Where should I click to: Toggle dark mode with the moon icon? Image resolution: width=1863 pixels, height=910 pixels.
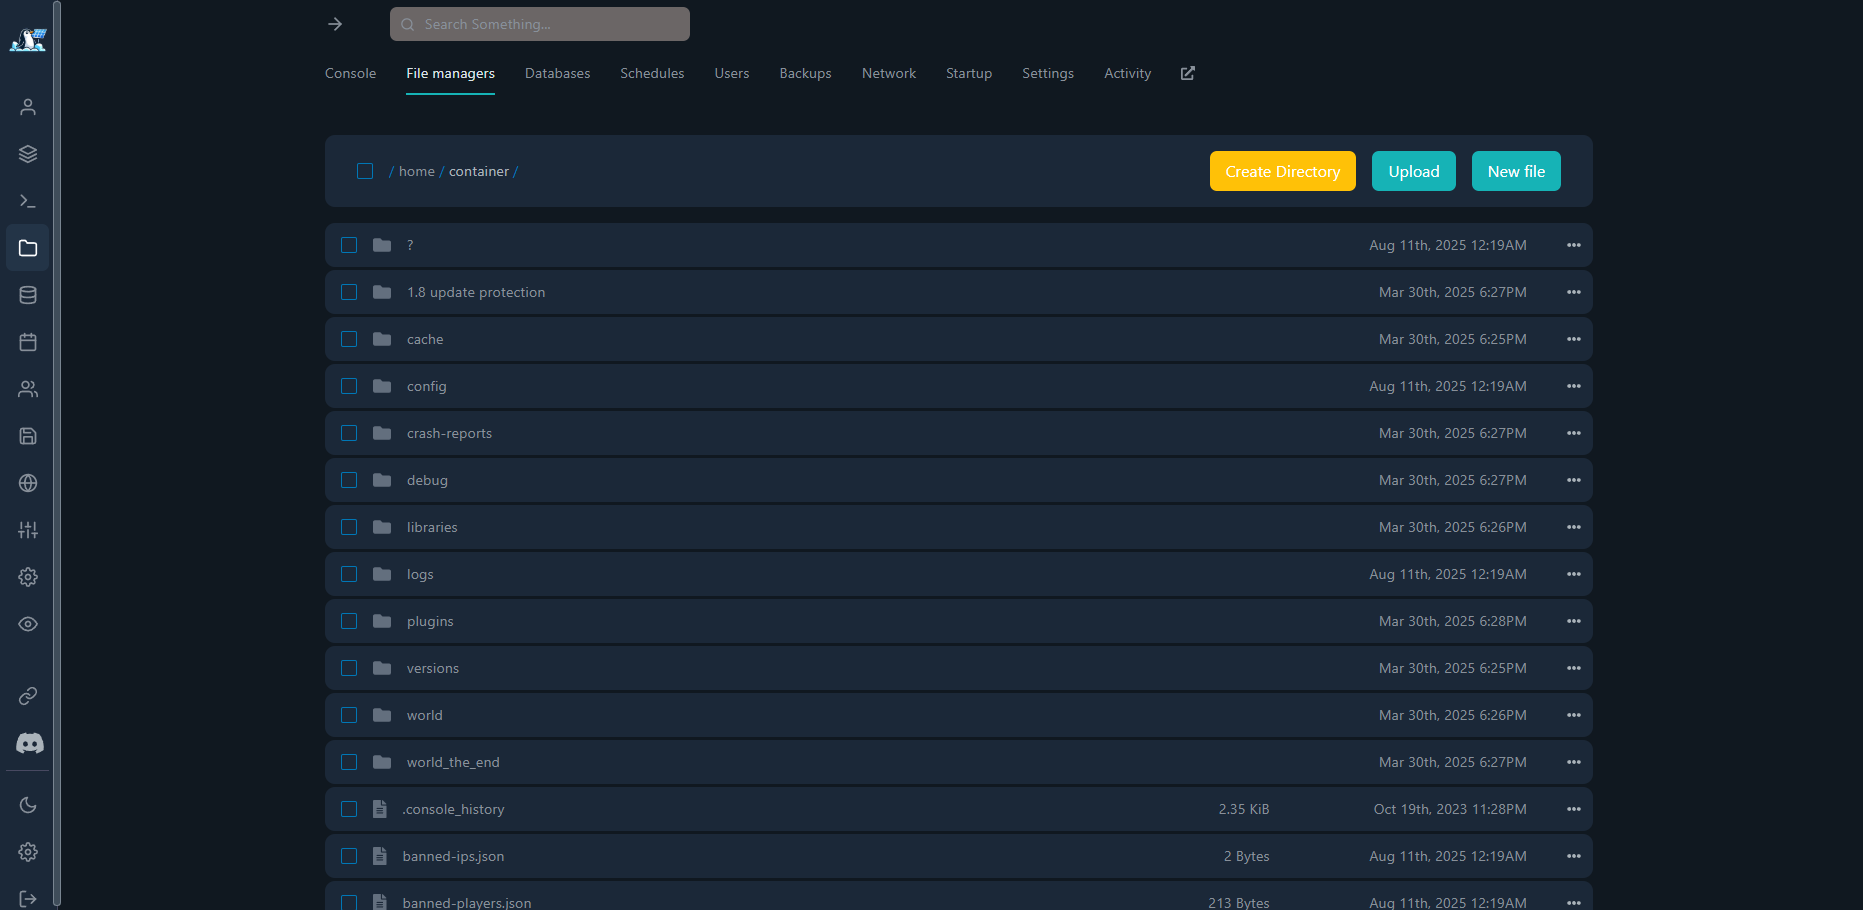pyautogui.click(x=27, y=804)
